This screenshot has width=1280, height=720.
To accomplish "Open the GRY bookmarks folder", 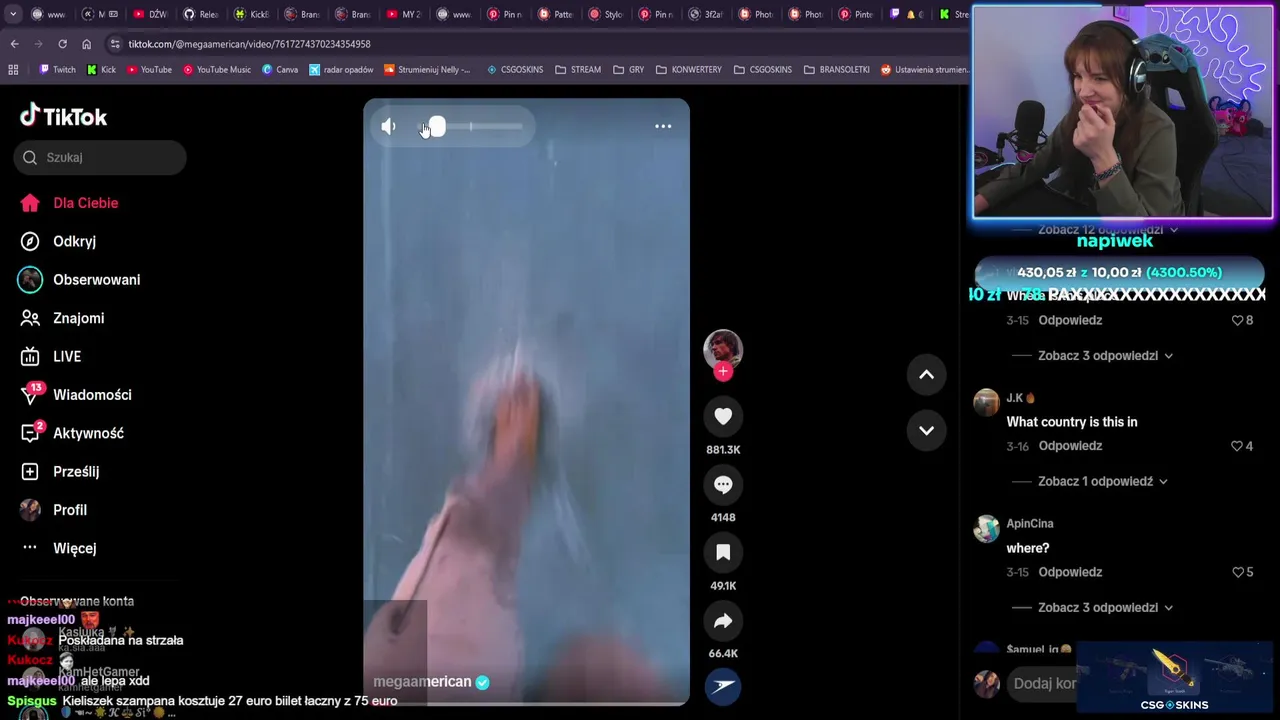I will click(x=628, y=70).
